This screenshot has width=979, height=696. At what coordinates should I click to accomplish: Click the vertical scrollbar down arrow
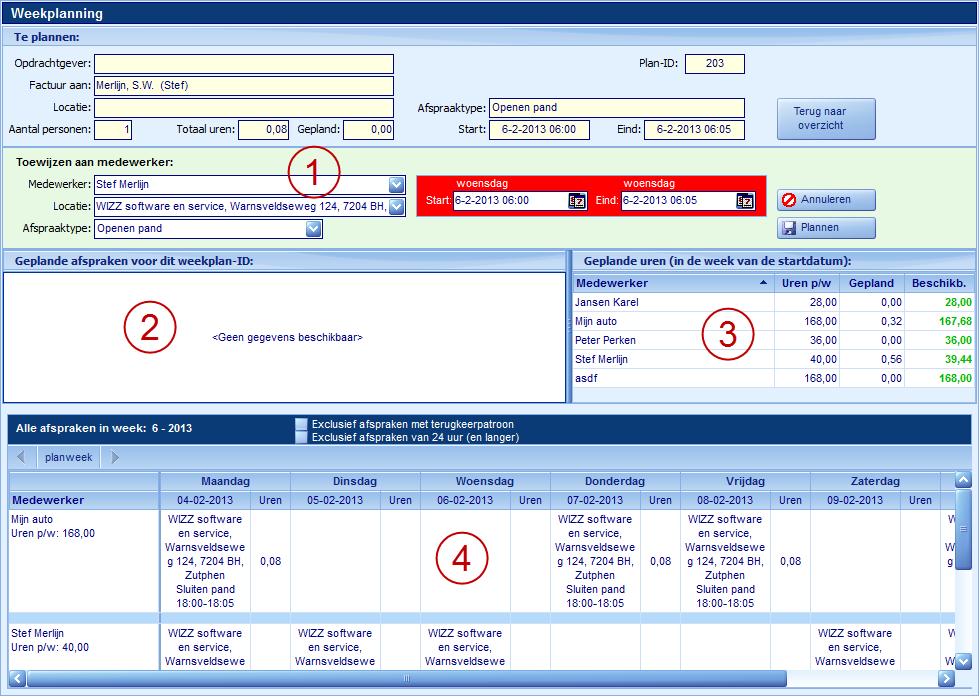(x=963, y=661)
